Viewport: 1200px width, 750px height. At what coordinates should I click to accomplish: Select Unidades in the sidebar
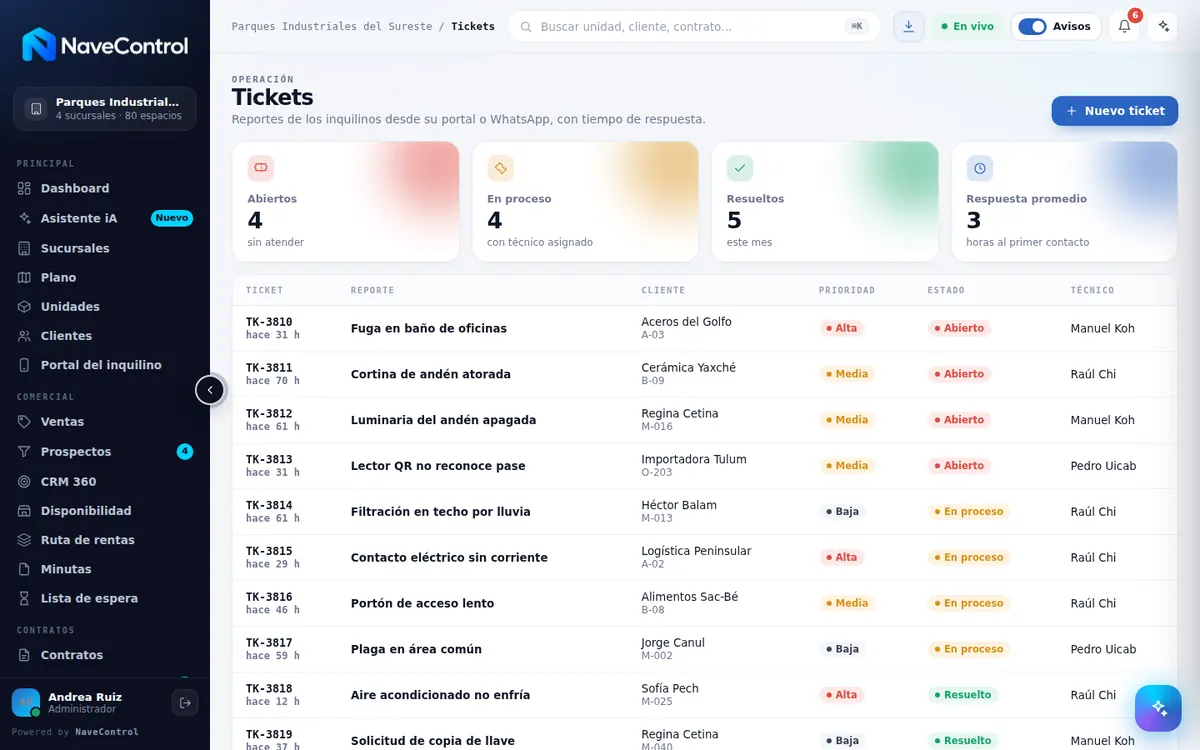105,306
